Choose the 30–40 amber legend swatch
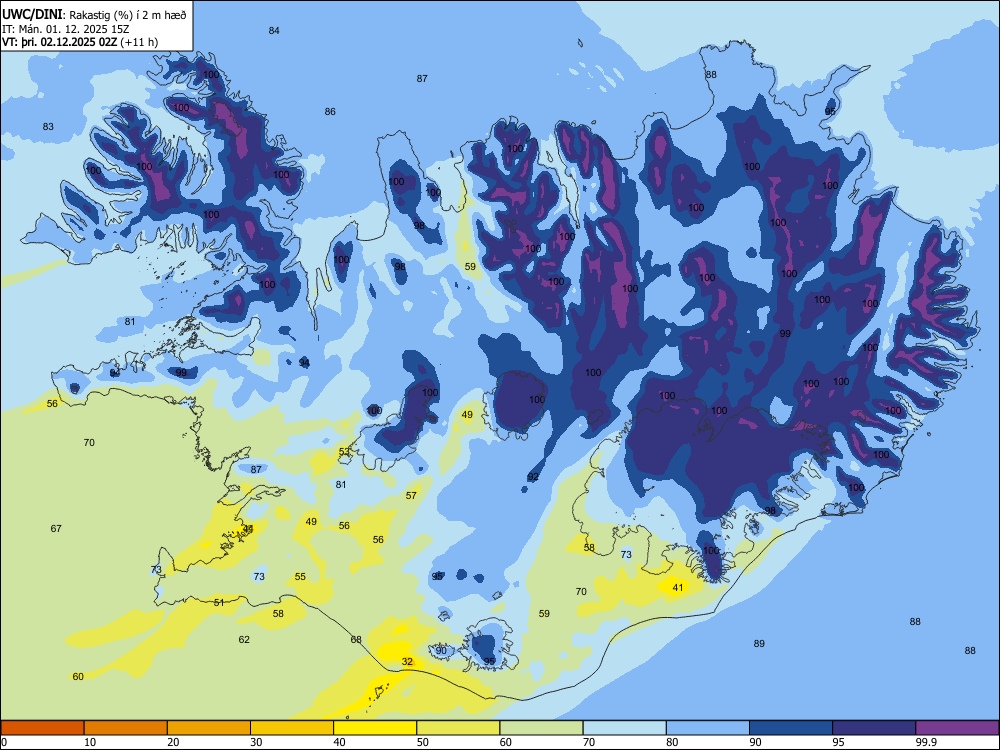 pos(292,728)
